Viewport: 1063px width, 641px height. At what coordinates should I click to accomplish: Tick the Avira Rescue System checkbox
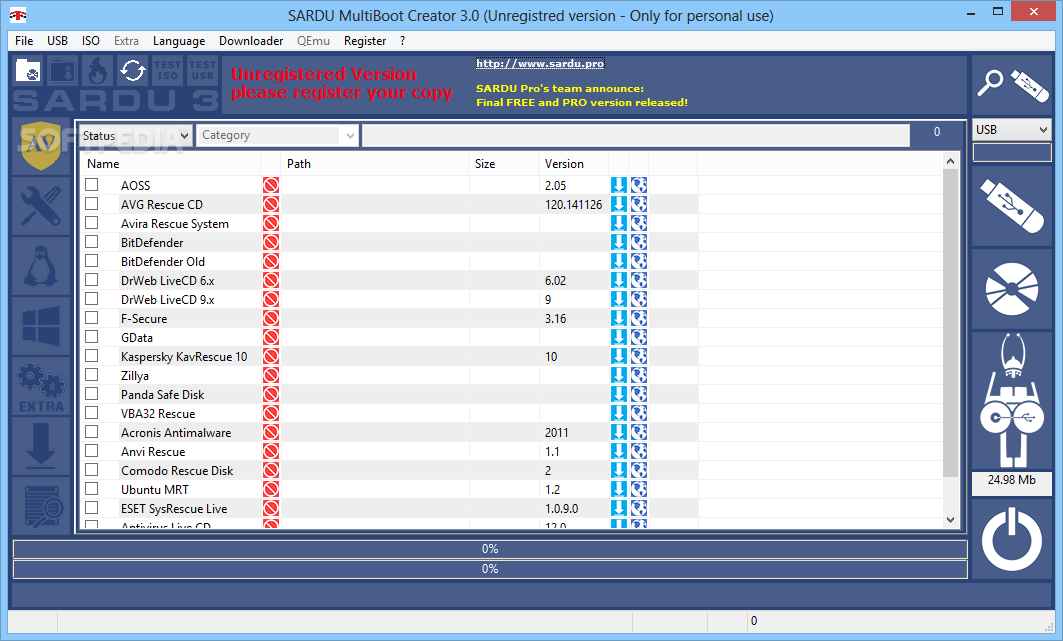(x=92, y=222)
